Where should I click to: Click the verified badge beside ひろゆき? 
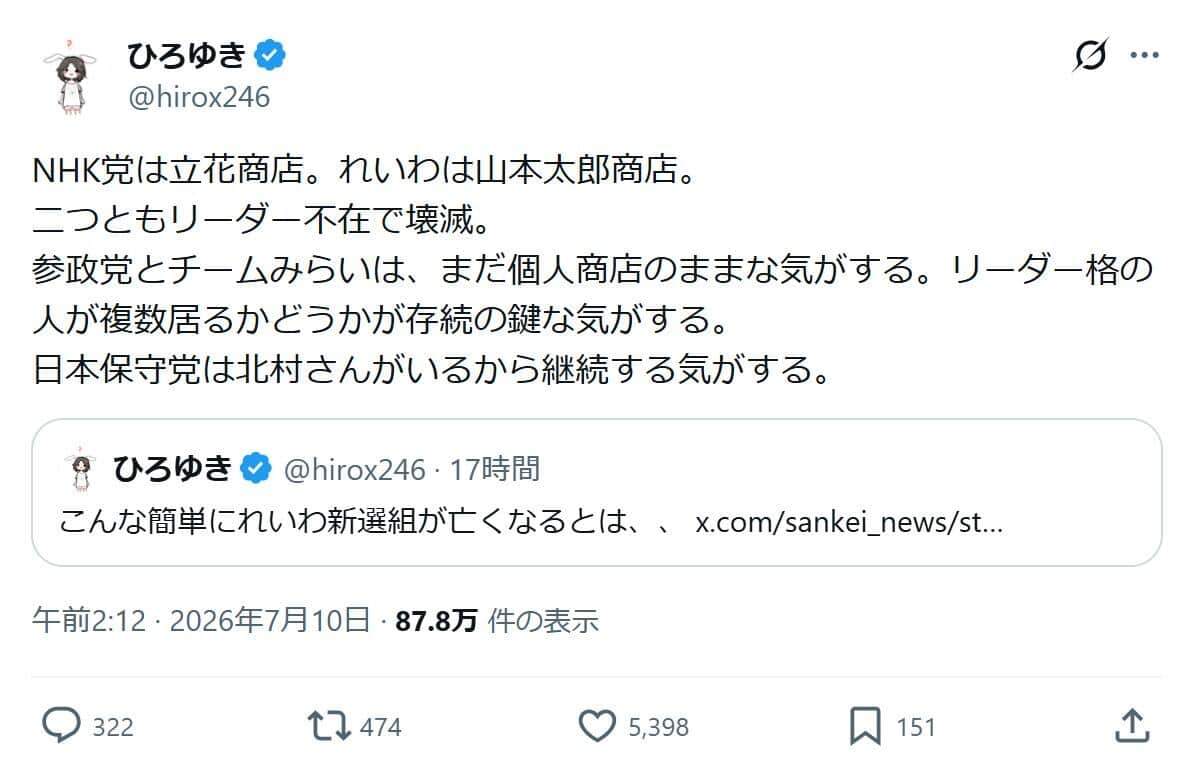coord(269,55)
